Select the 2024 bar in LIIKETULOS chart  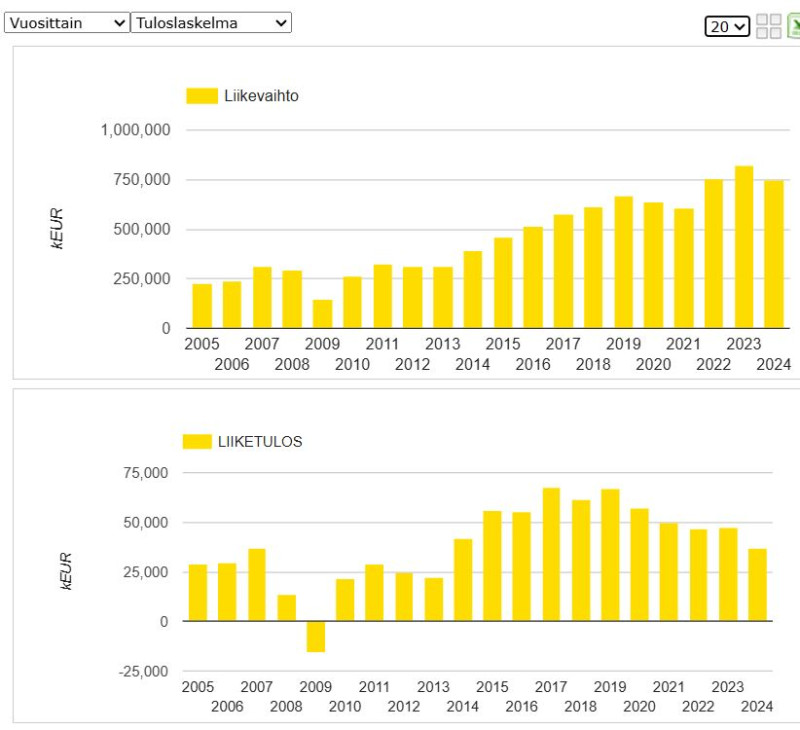tap(758, 585)
